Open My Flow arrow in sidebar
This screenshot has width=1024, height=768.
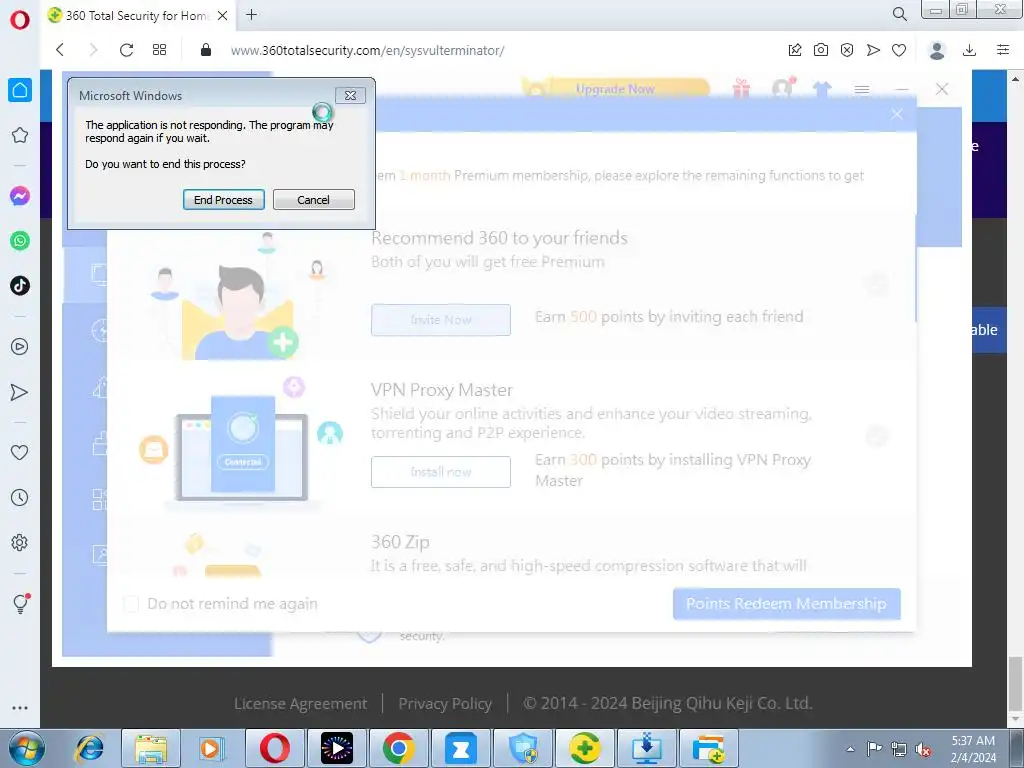(20, 392)
